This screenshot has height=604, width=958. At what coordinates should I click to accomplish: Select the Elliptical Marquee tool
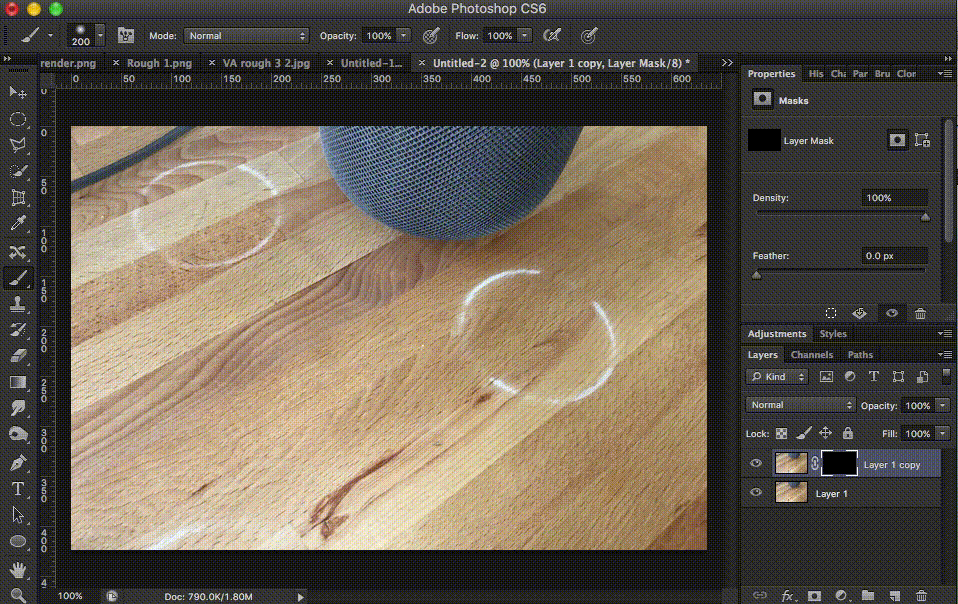coord(18,118)
